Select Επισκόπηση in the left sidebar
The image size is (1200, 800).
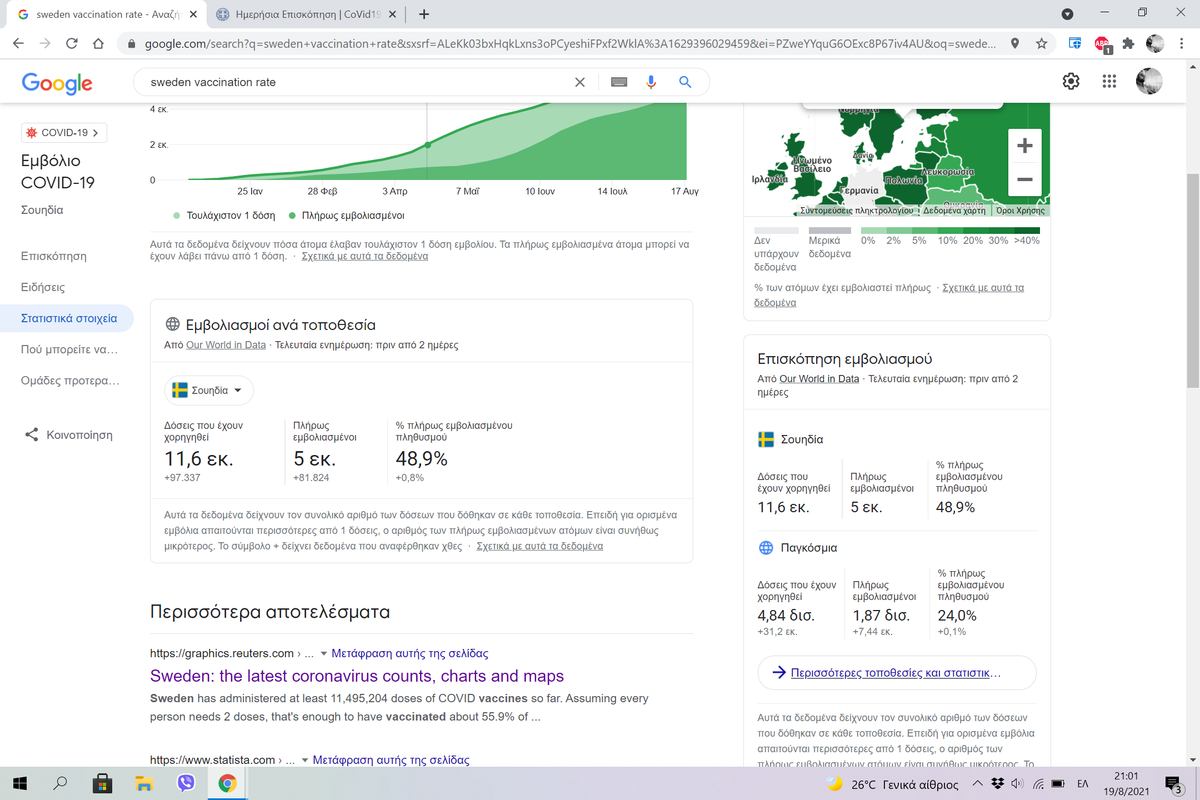click(54, 257)
